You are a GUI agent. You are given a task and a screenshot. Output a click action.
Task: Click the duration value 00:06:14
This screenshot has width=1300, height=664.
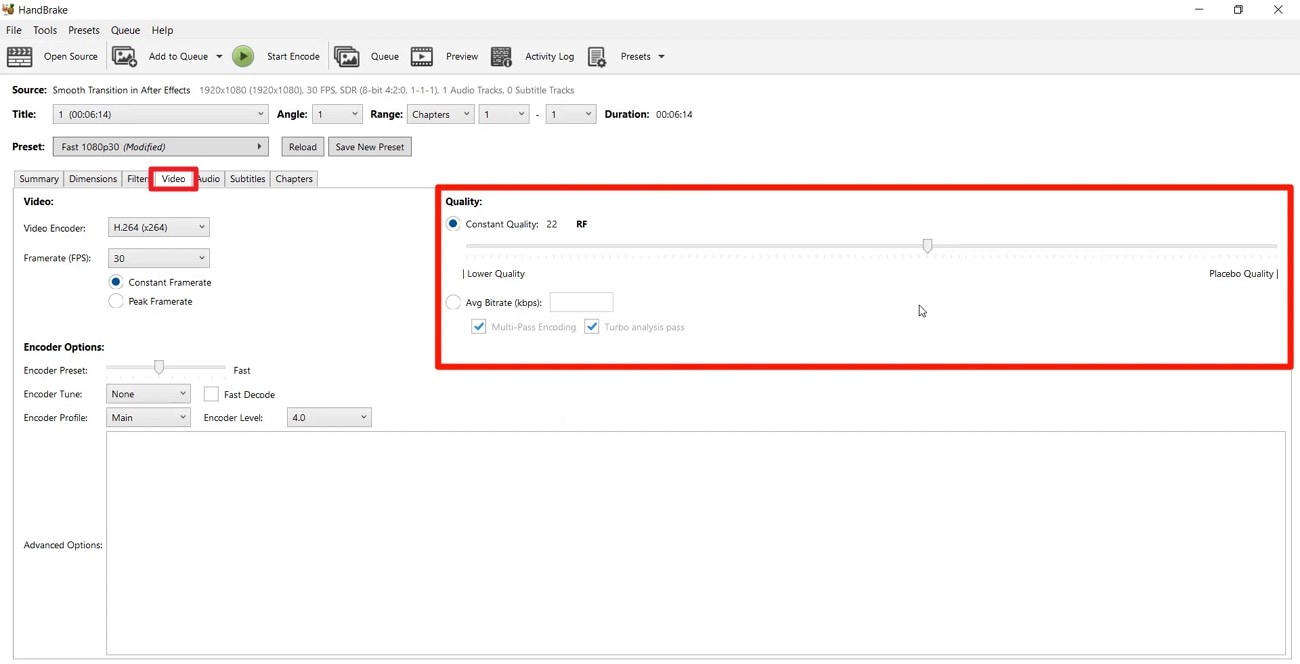click(x=675, y=114)
